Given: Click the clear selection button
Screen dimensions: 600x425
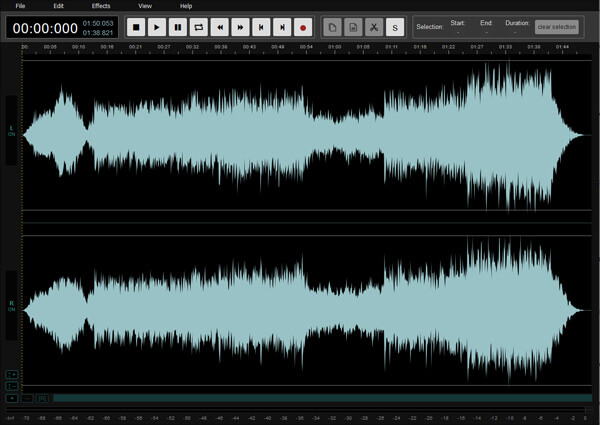Looking at the screenshot, I should pos(557,27).
